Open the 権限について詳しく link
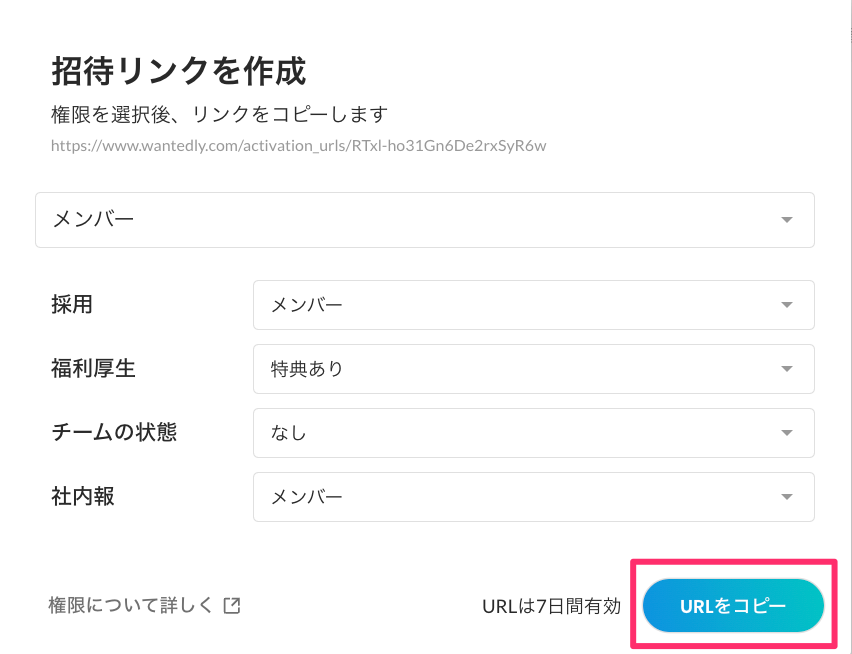The height and width of the screenshot is (654, 852). click(x=131, y=605)
